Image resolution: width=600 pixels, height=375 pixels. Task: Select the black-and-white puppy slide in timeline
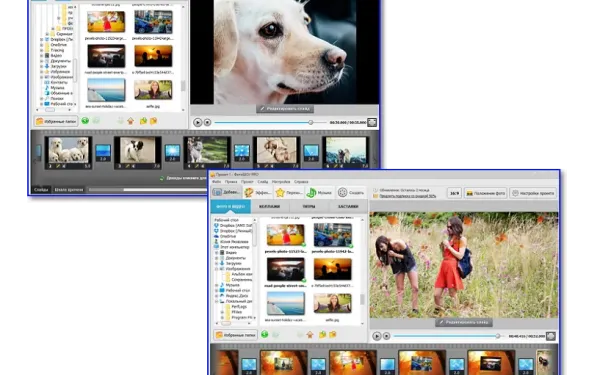[138, 153]
